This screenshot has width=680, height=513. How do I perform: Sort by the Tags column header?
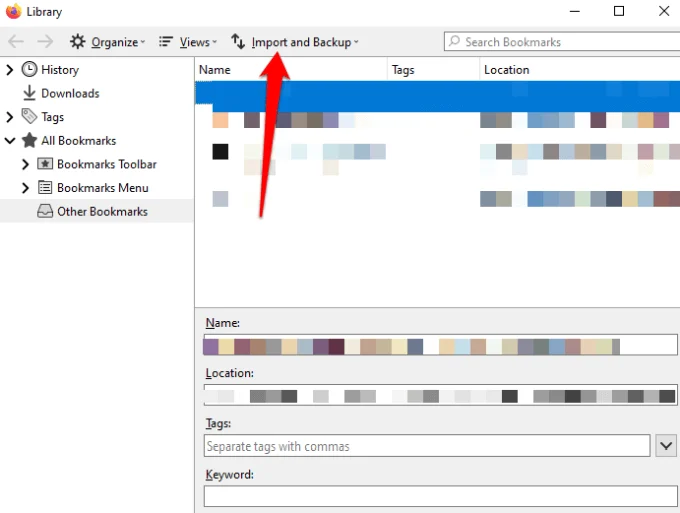coord(433,69)
